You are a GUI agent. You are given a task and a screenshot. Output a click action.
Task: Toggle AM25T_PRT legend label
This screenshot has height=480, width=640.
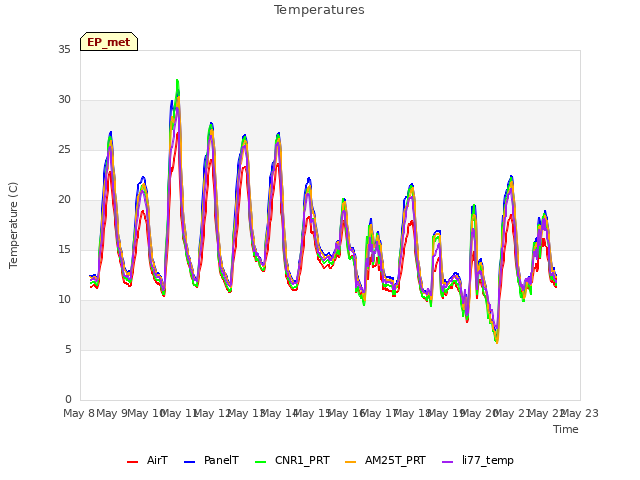point(385,461)
